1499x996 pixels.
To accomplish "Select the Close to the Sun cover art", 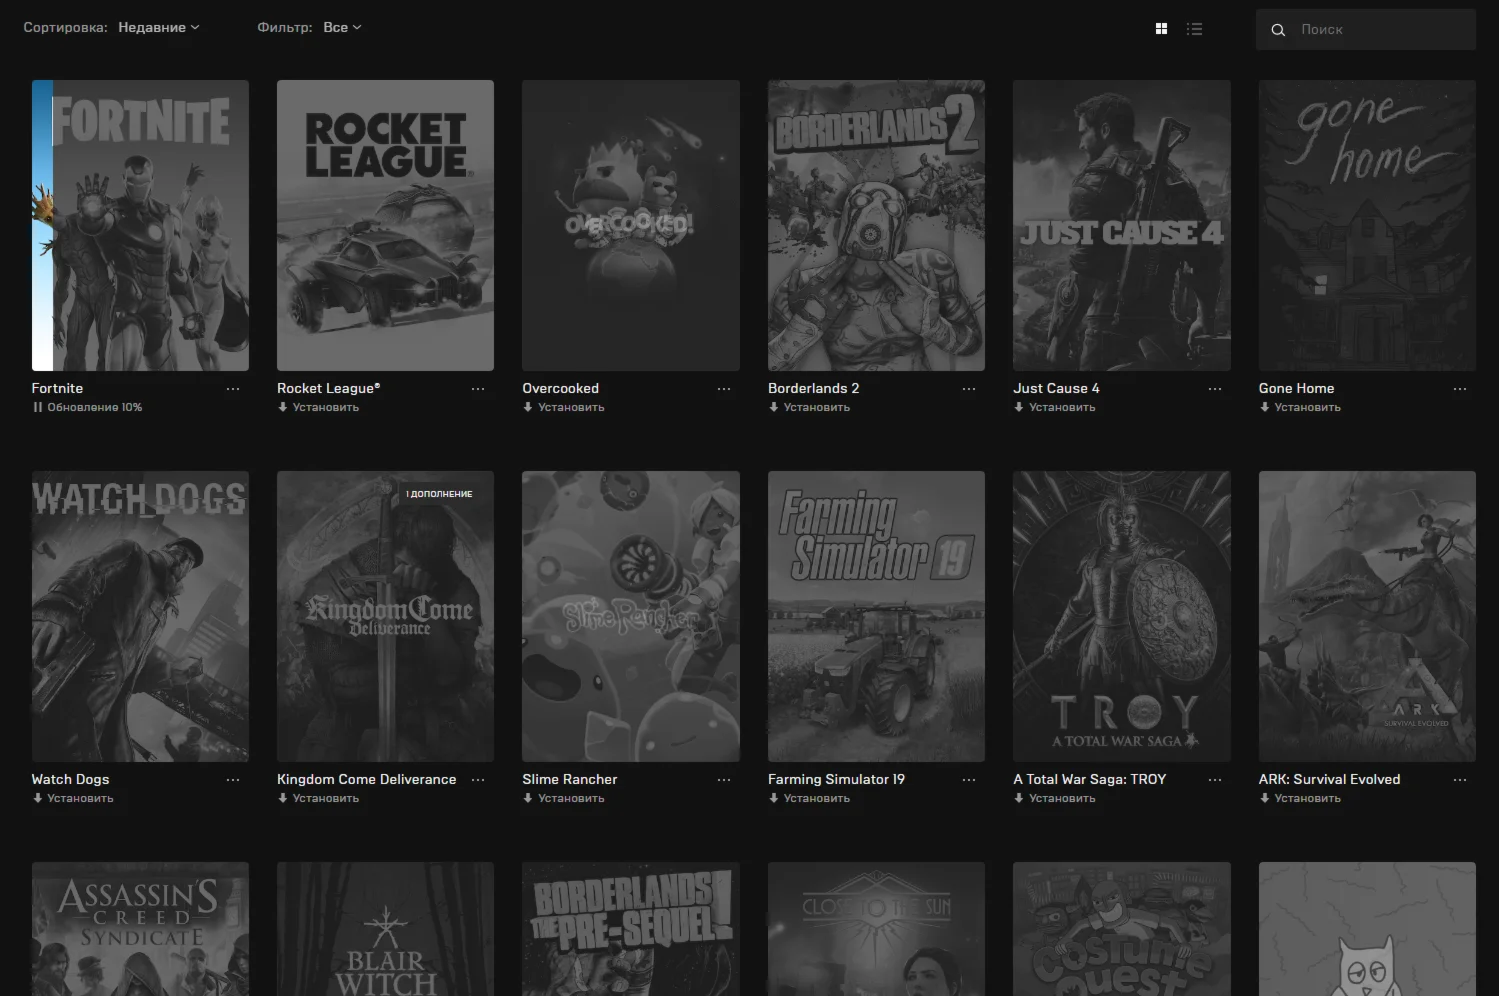I will (876, 929).
